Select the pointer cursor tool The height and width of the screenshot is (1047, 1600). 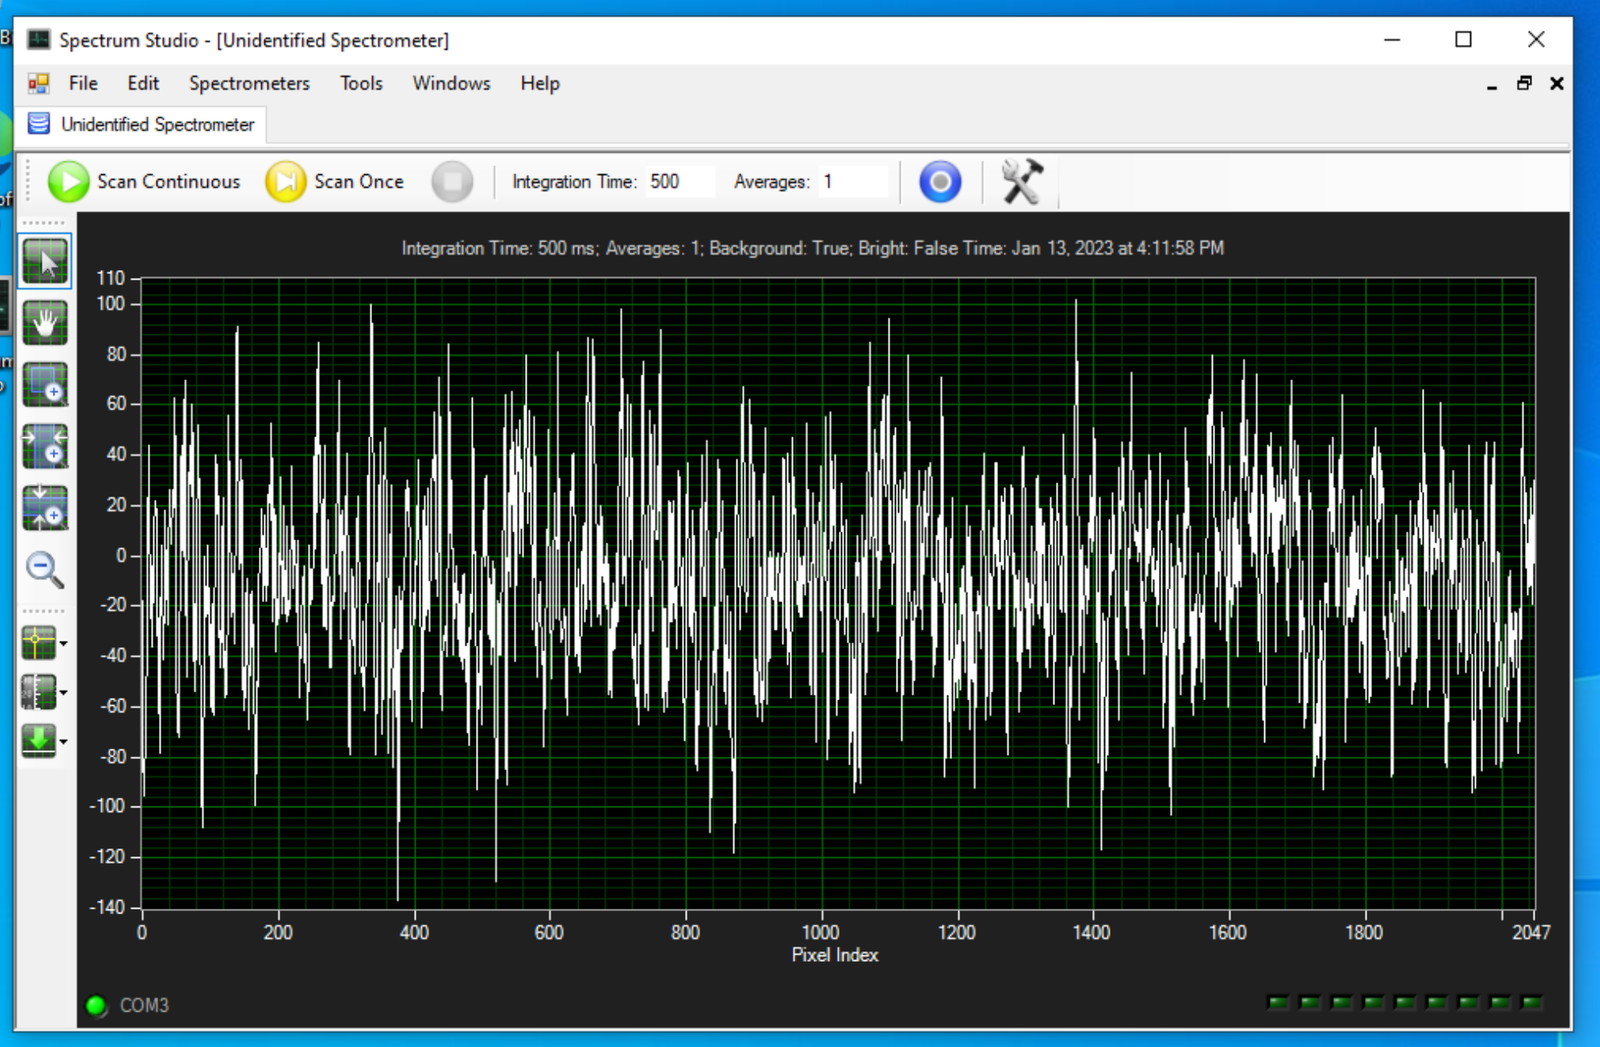pyautogui.click(x=45, y=262)
